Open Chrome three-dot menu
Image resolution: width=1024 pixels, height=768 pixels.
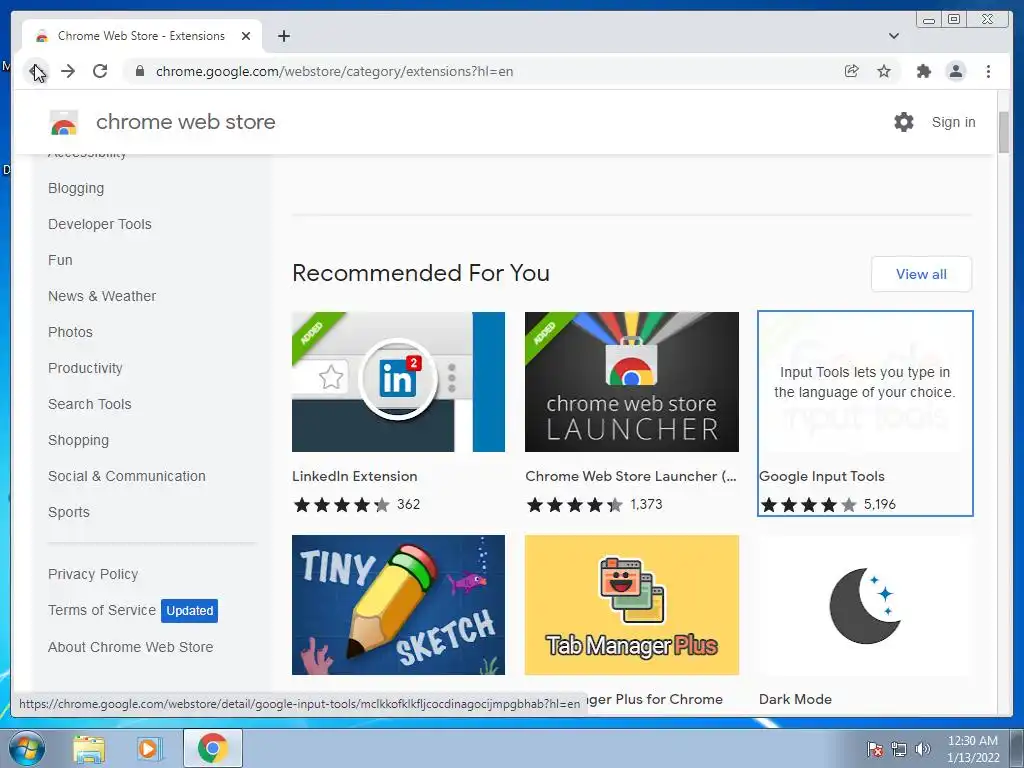coord(988,71)
